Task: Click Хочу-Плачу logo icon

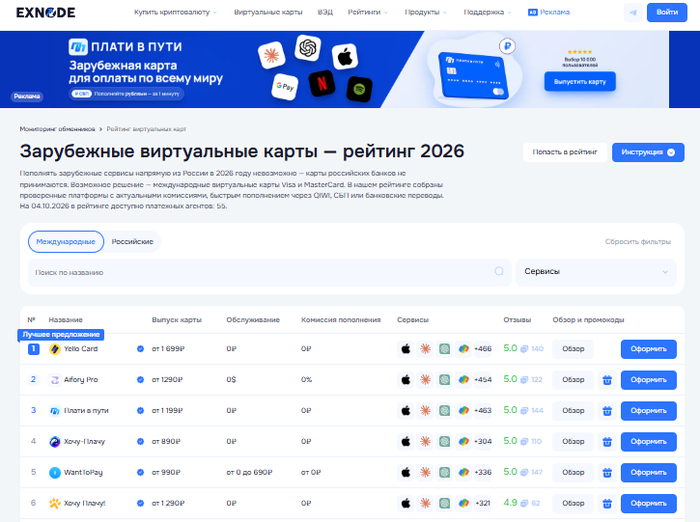Action: coord(54,441)
